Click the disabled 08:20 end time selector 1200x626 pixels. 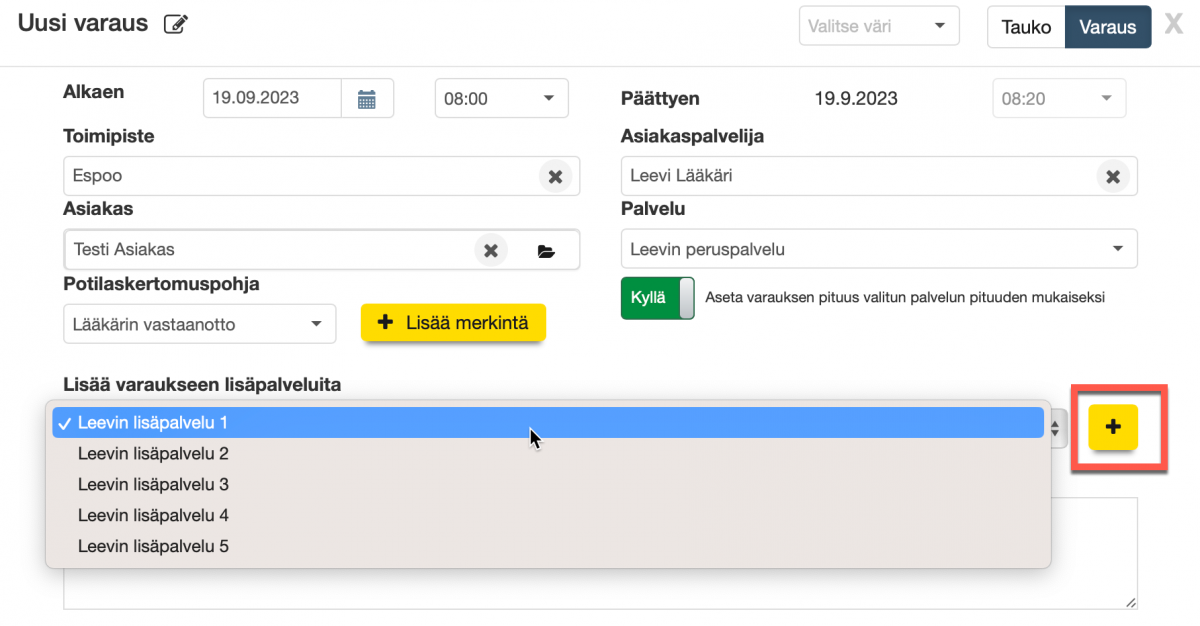tap(1059, 98)
